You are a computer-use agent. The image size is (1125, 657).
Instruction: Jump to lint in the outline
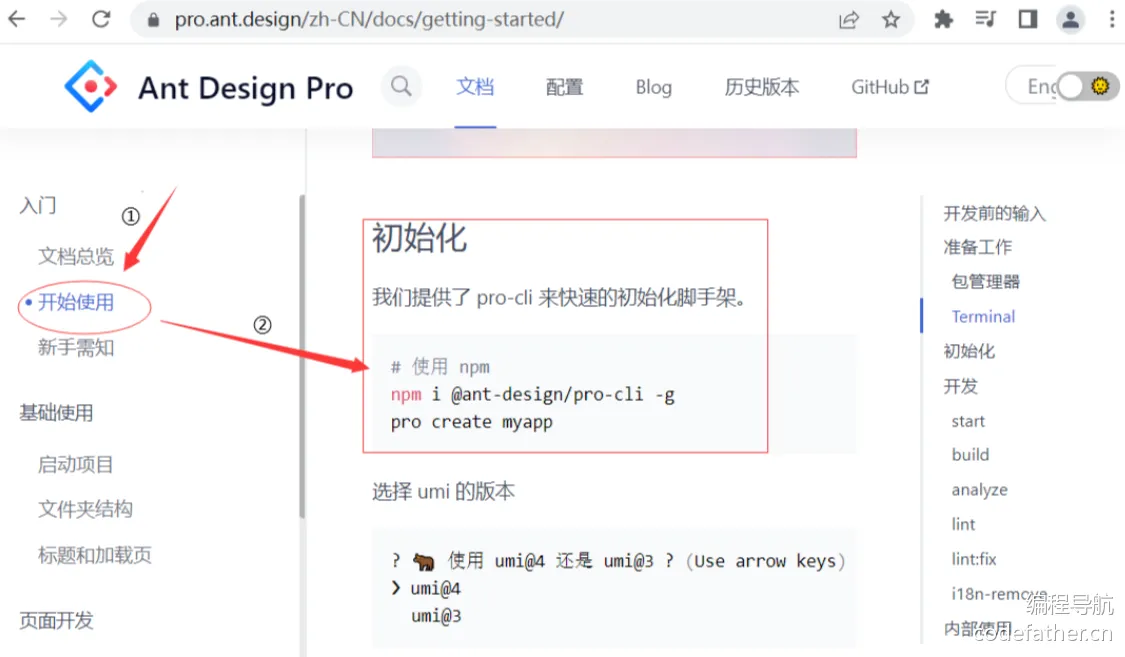tap(963, 524)
